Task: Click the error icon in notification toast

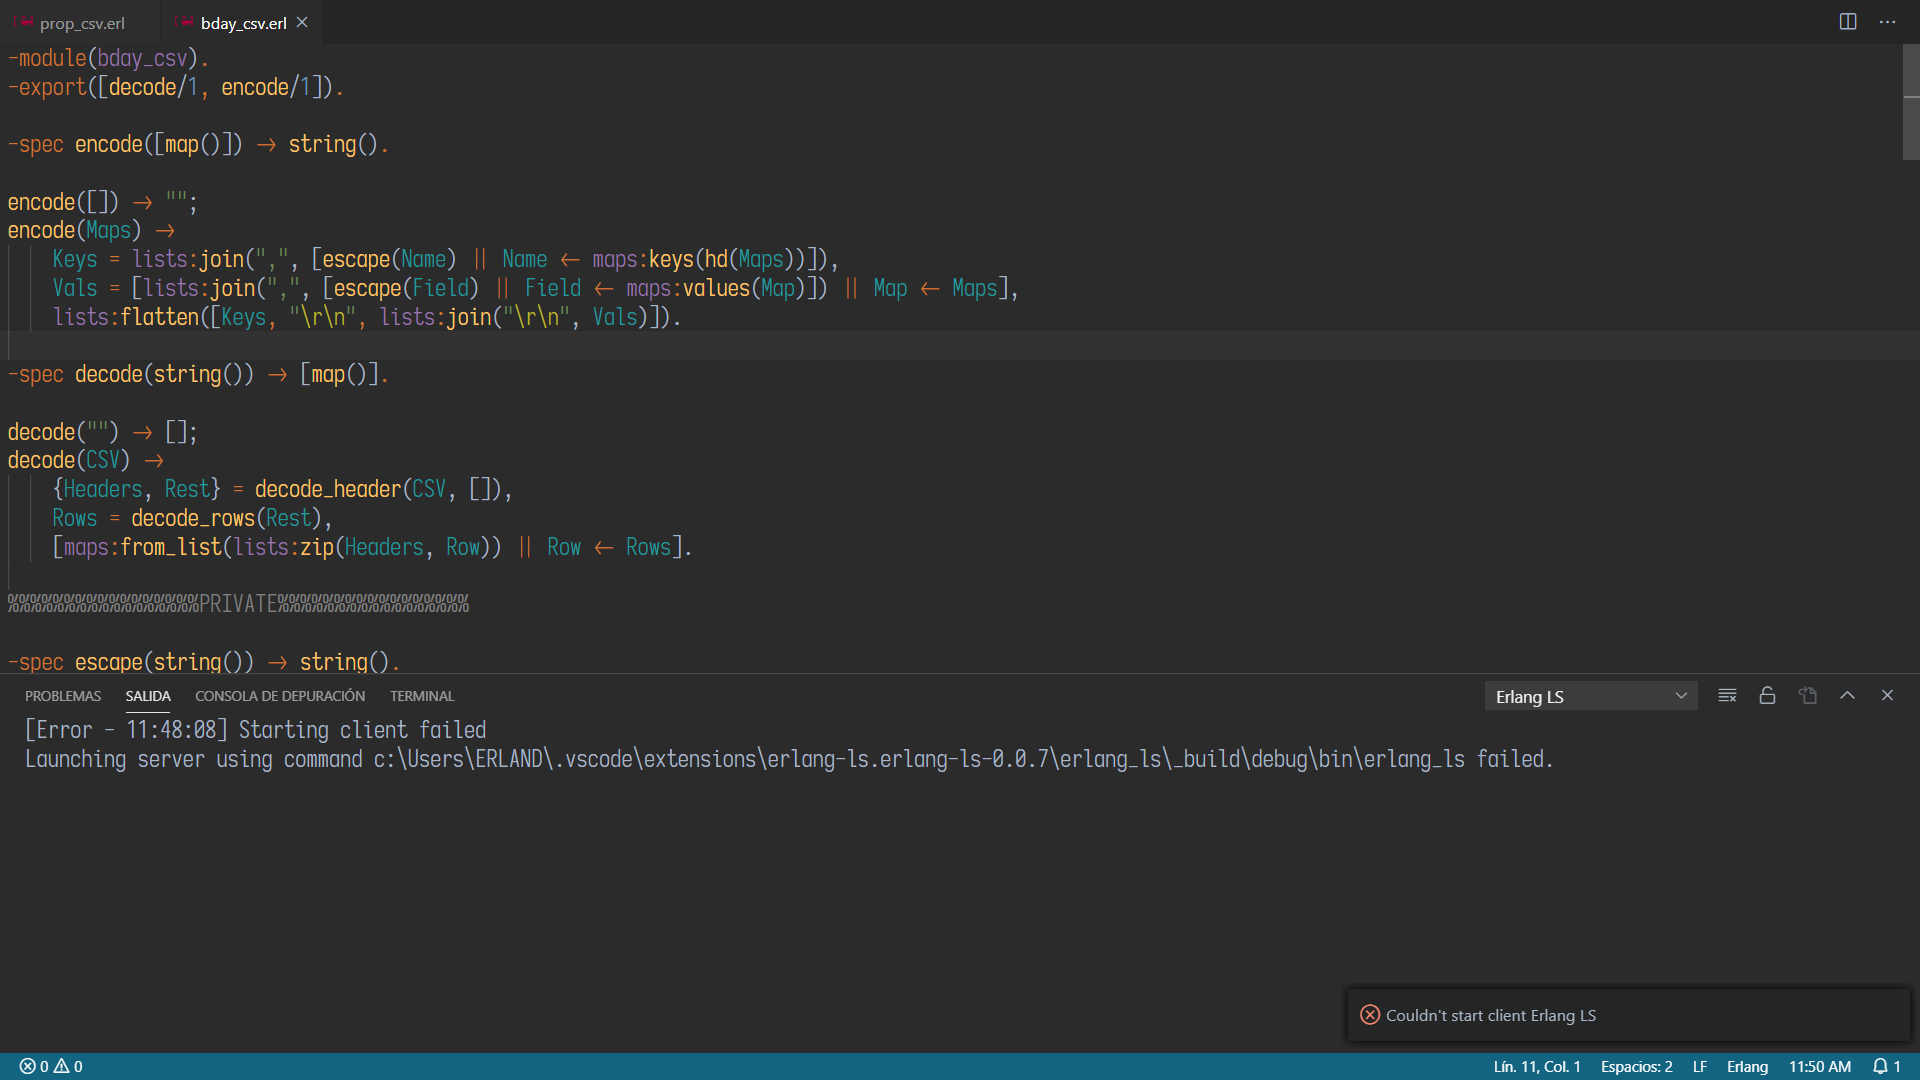Action: (x=1369, y=1015)
